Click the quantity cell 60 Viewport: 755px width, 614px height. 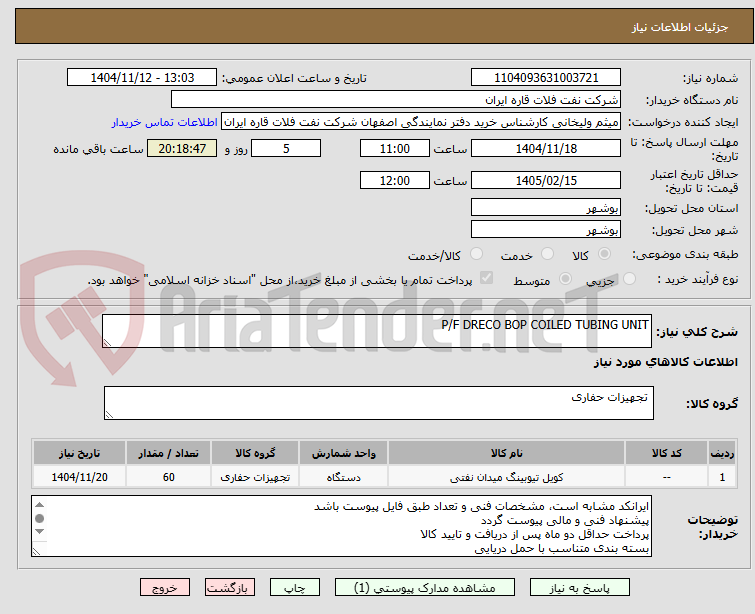(169, 477)
